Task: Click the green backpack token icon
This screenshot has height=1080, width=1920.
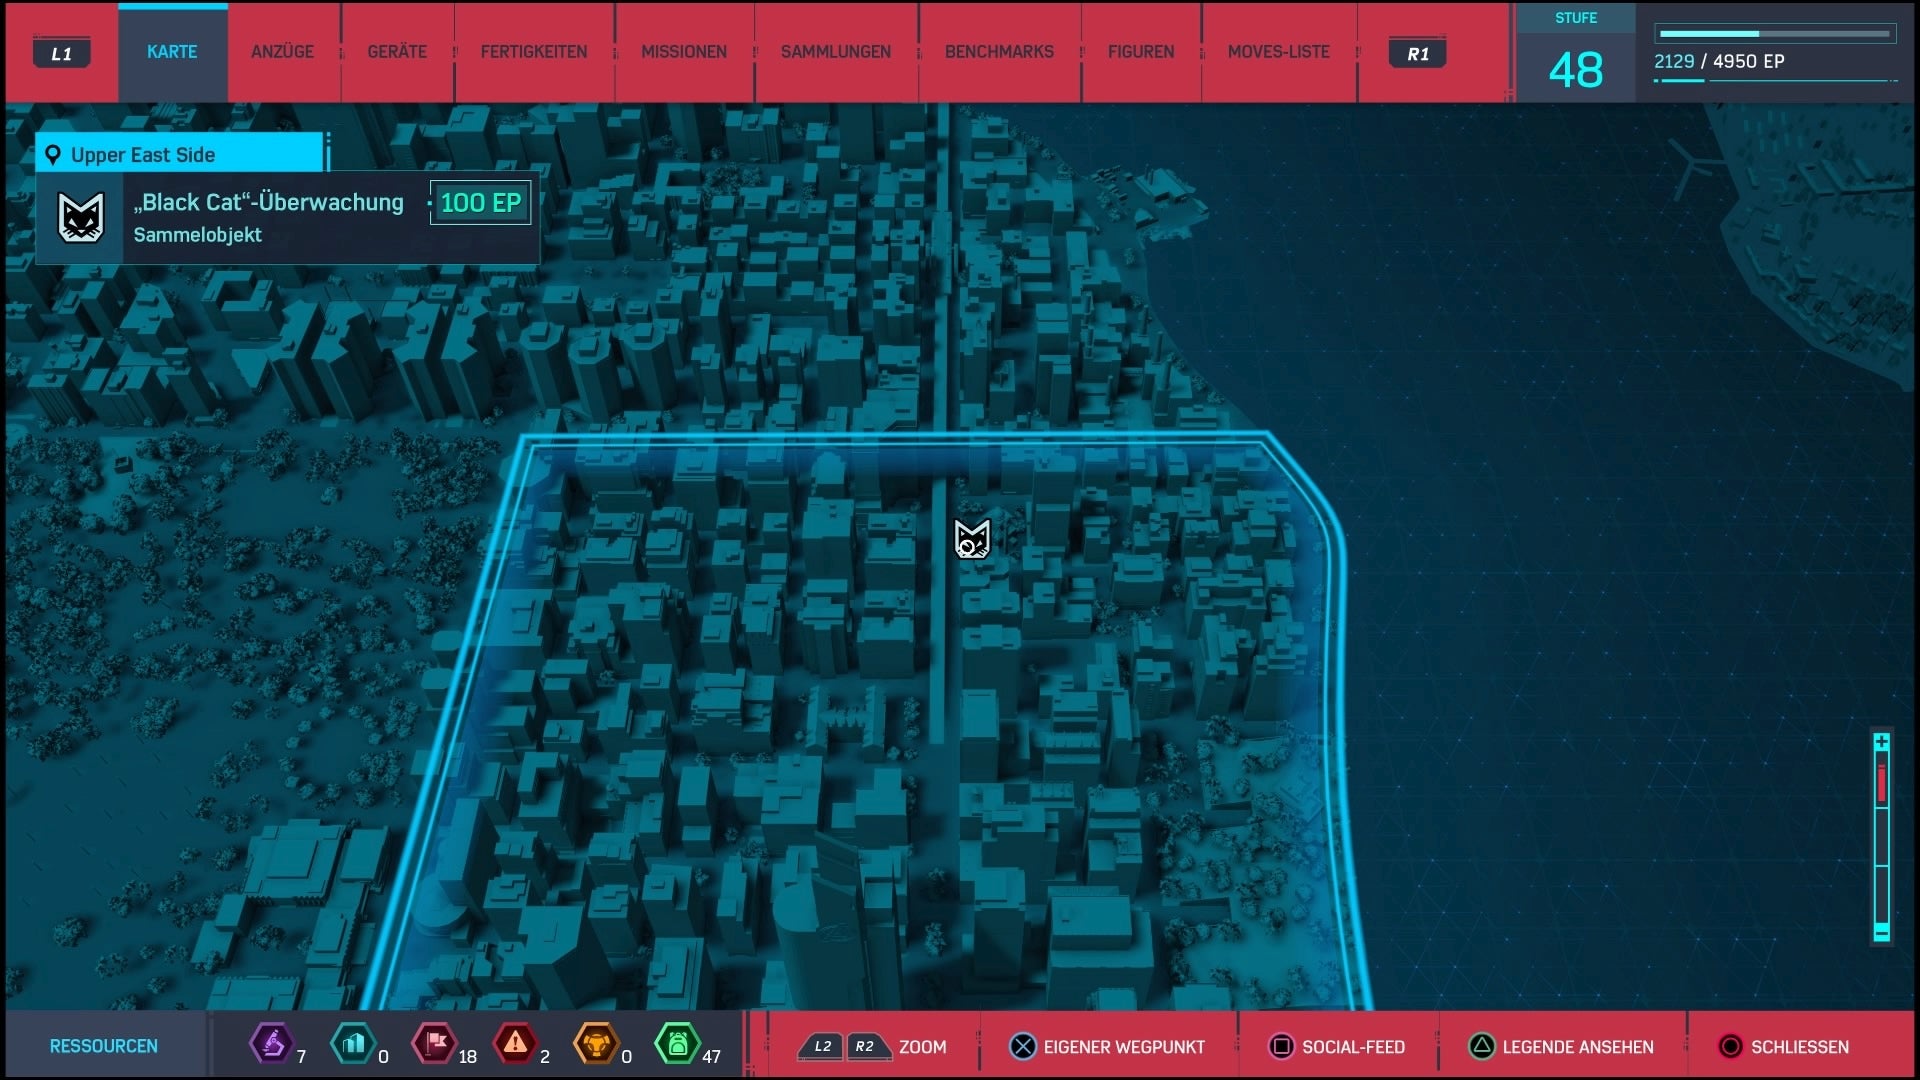Action: coord(677,1045)
